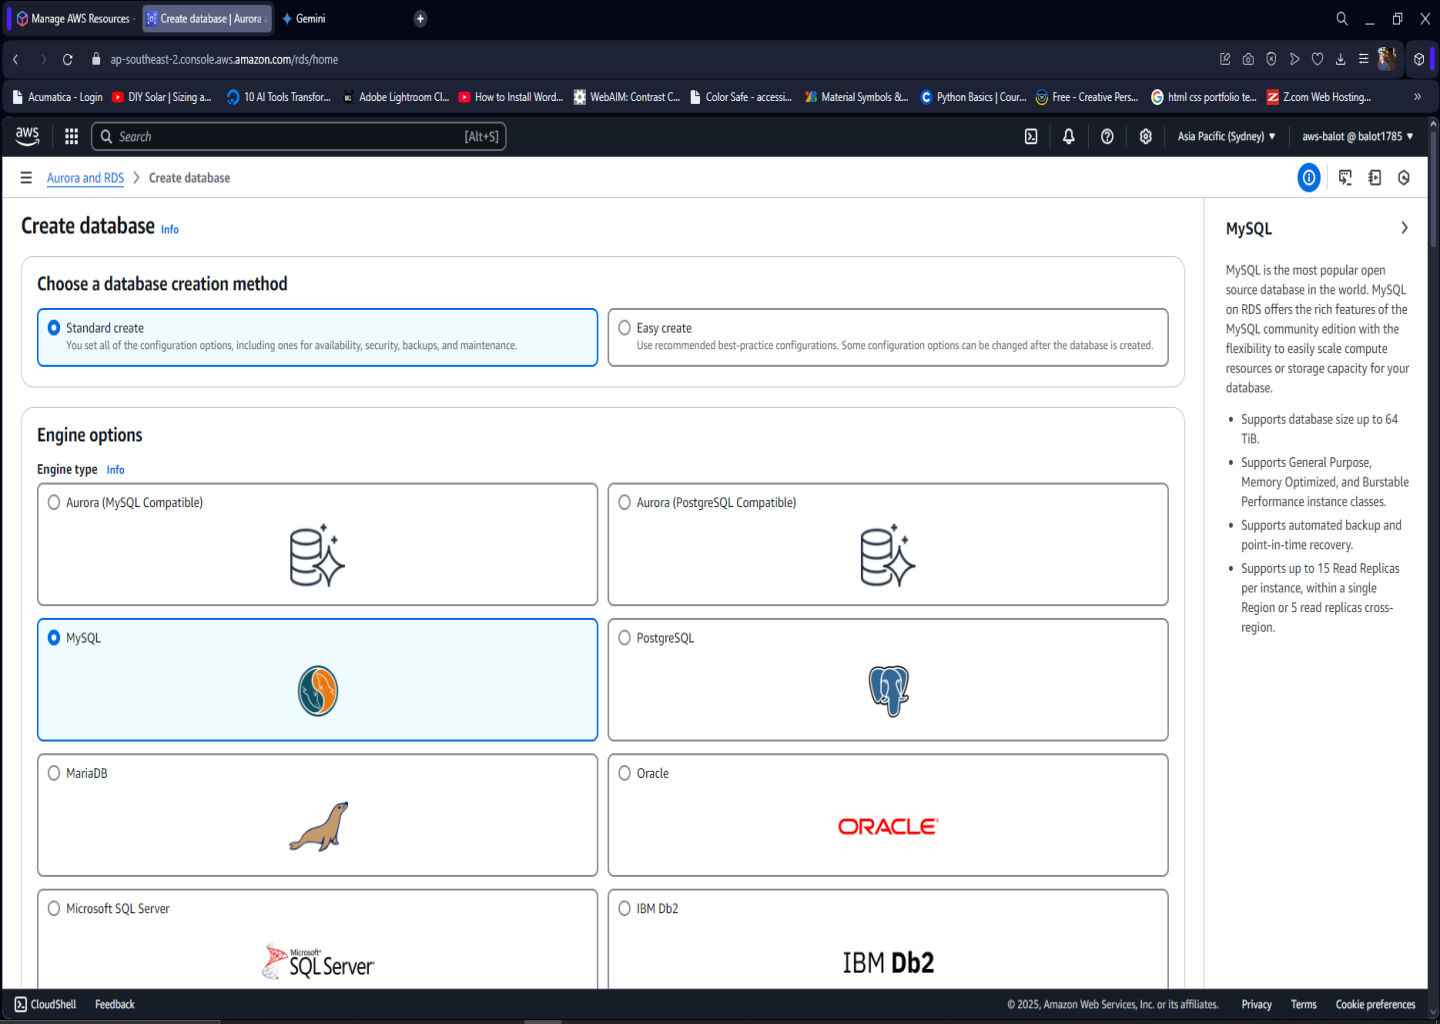Open the AWS services grid menu

(71, 137)
